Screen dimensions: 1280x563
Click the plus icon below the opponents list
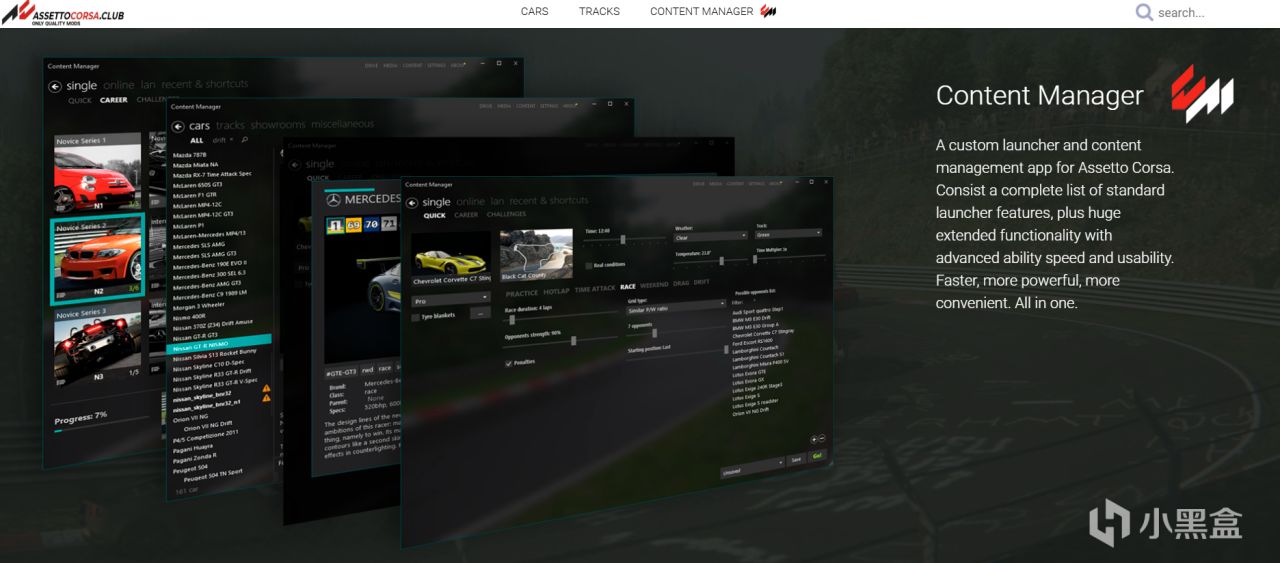click(x=813, y=439)
